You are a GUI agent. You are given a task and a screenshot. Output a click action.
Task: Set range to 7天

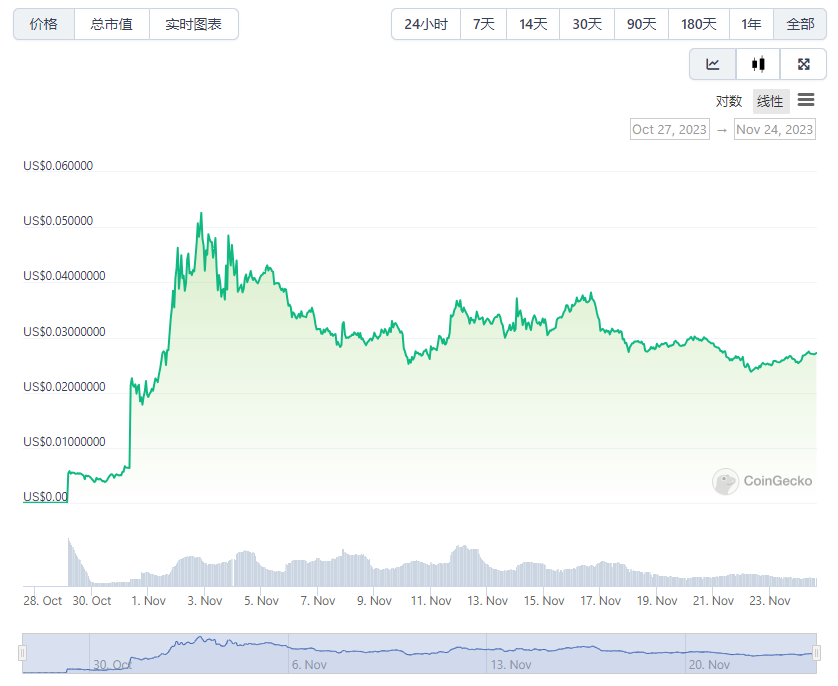[484, 24]
